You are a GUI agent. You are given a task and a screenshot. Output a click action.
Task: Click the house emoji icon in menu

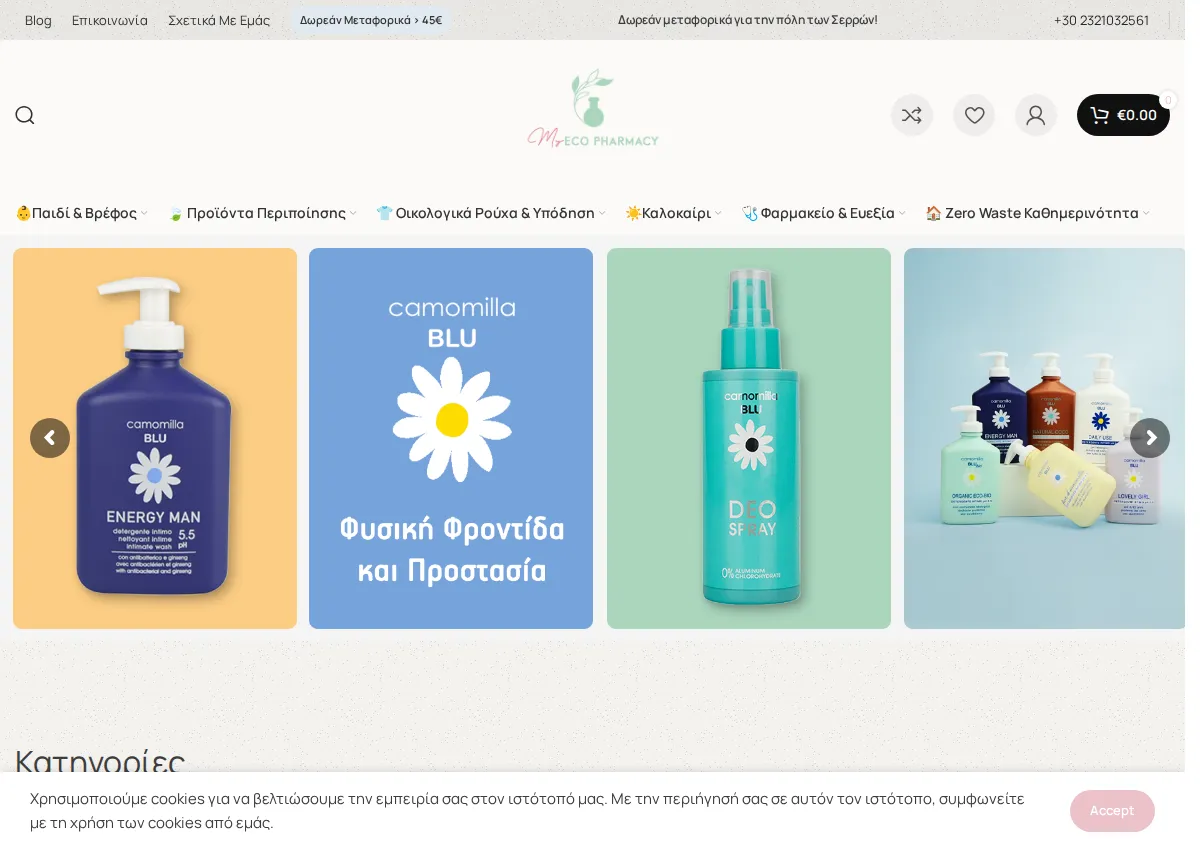(933, 213)
